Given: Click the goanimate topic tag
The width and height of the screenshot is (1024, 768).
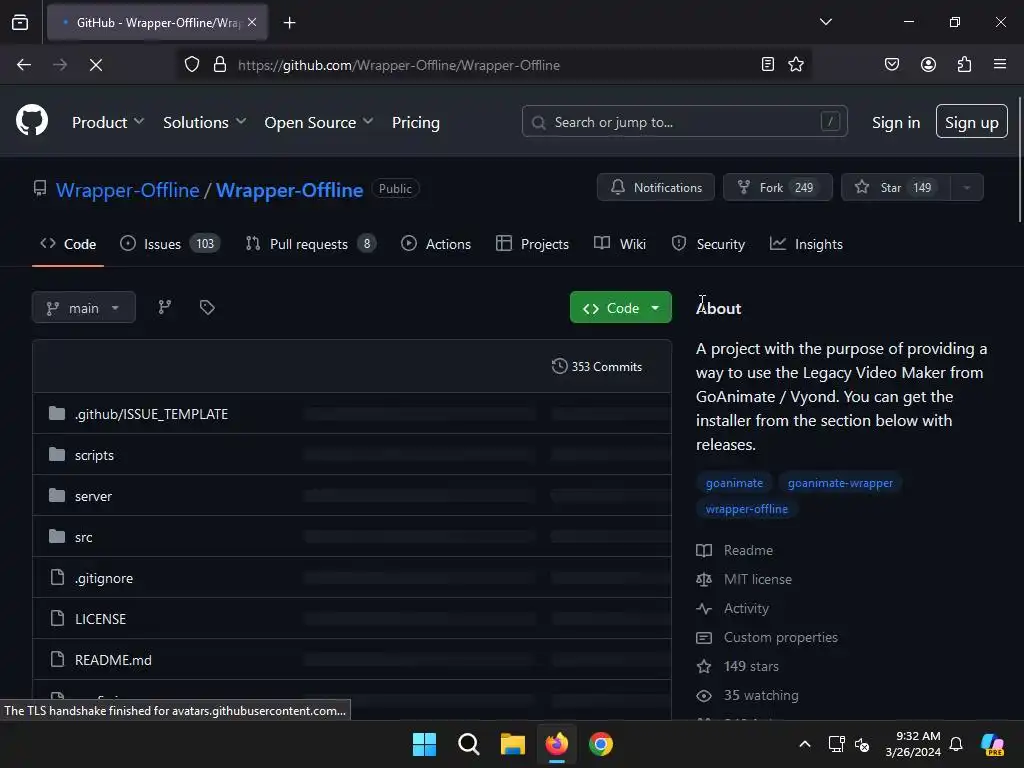Looking at the screenshot, I should 734,483.
